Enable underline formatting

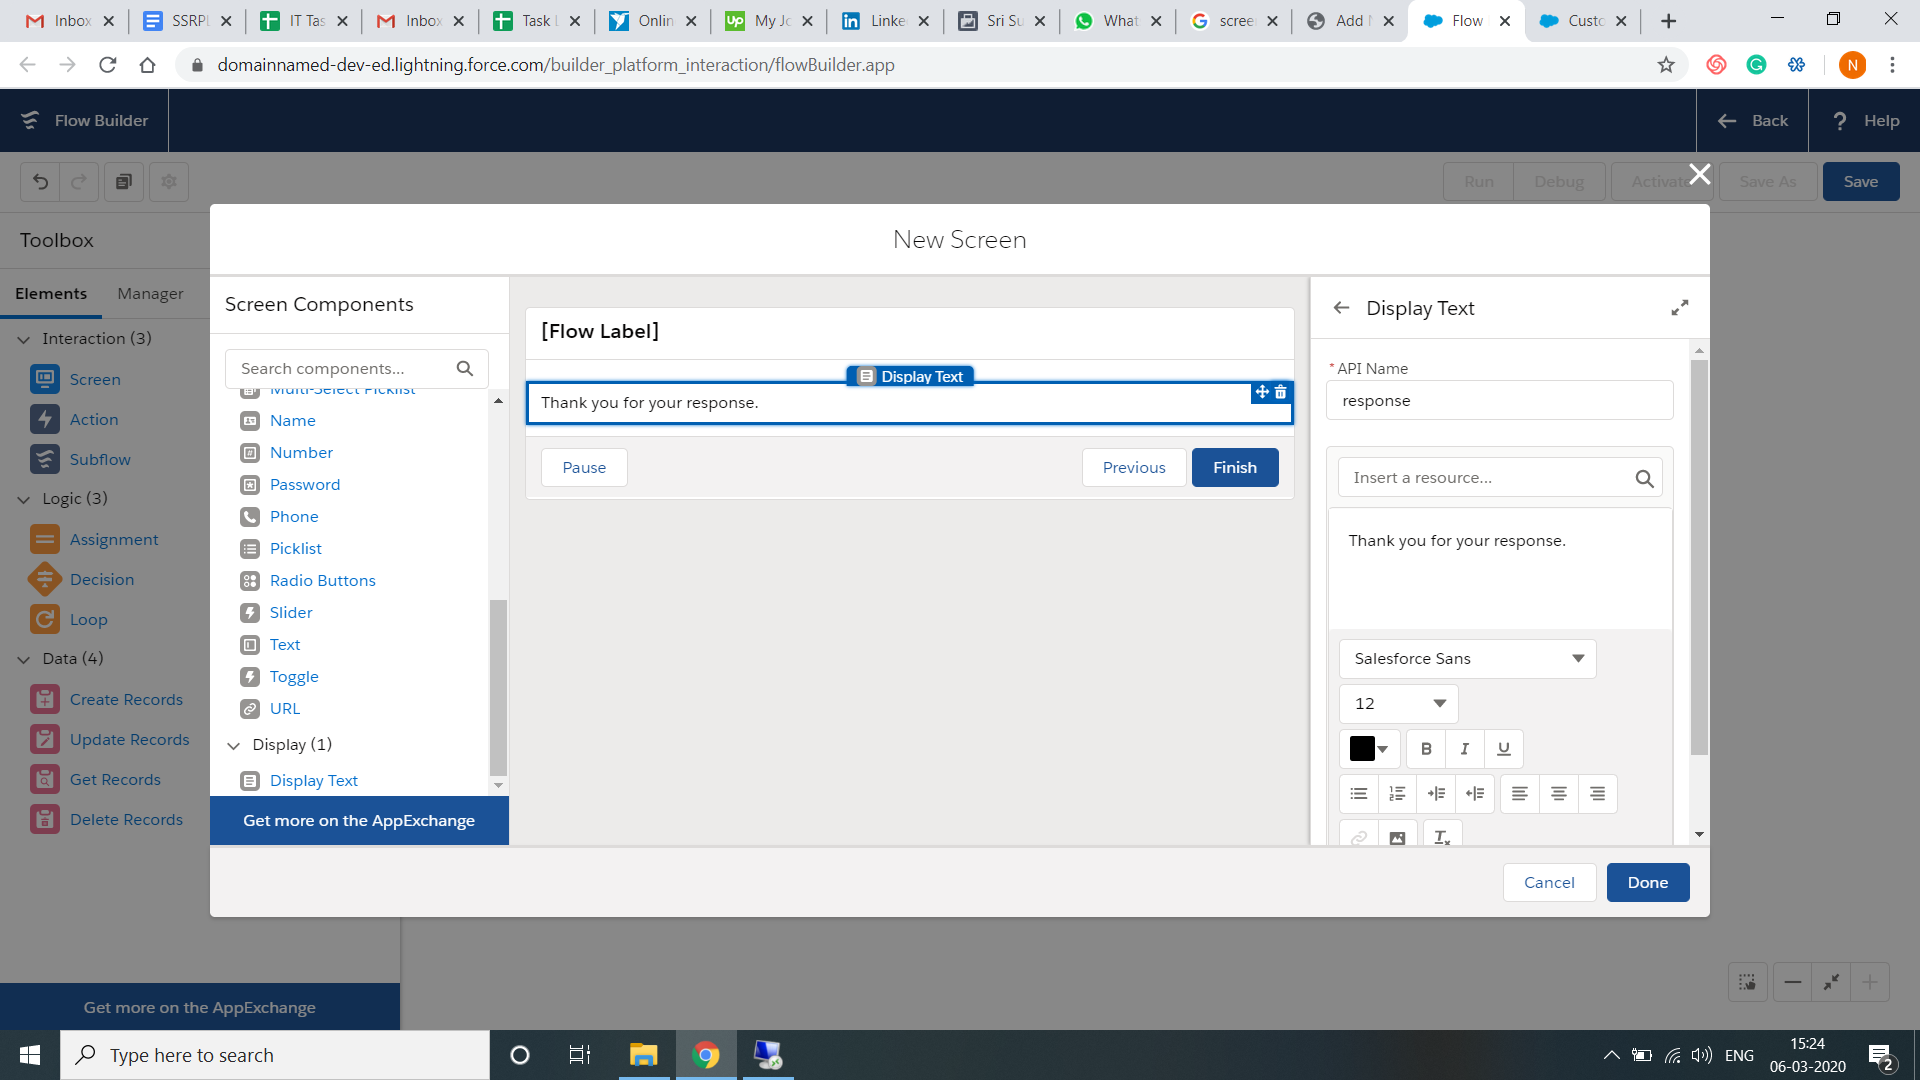tap(1502, 748)
